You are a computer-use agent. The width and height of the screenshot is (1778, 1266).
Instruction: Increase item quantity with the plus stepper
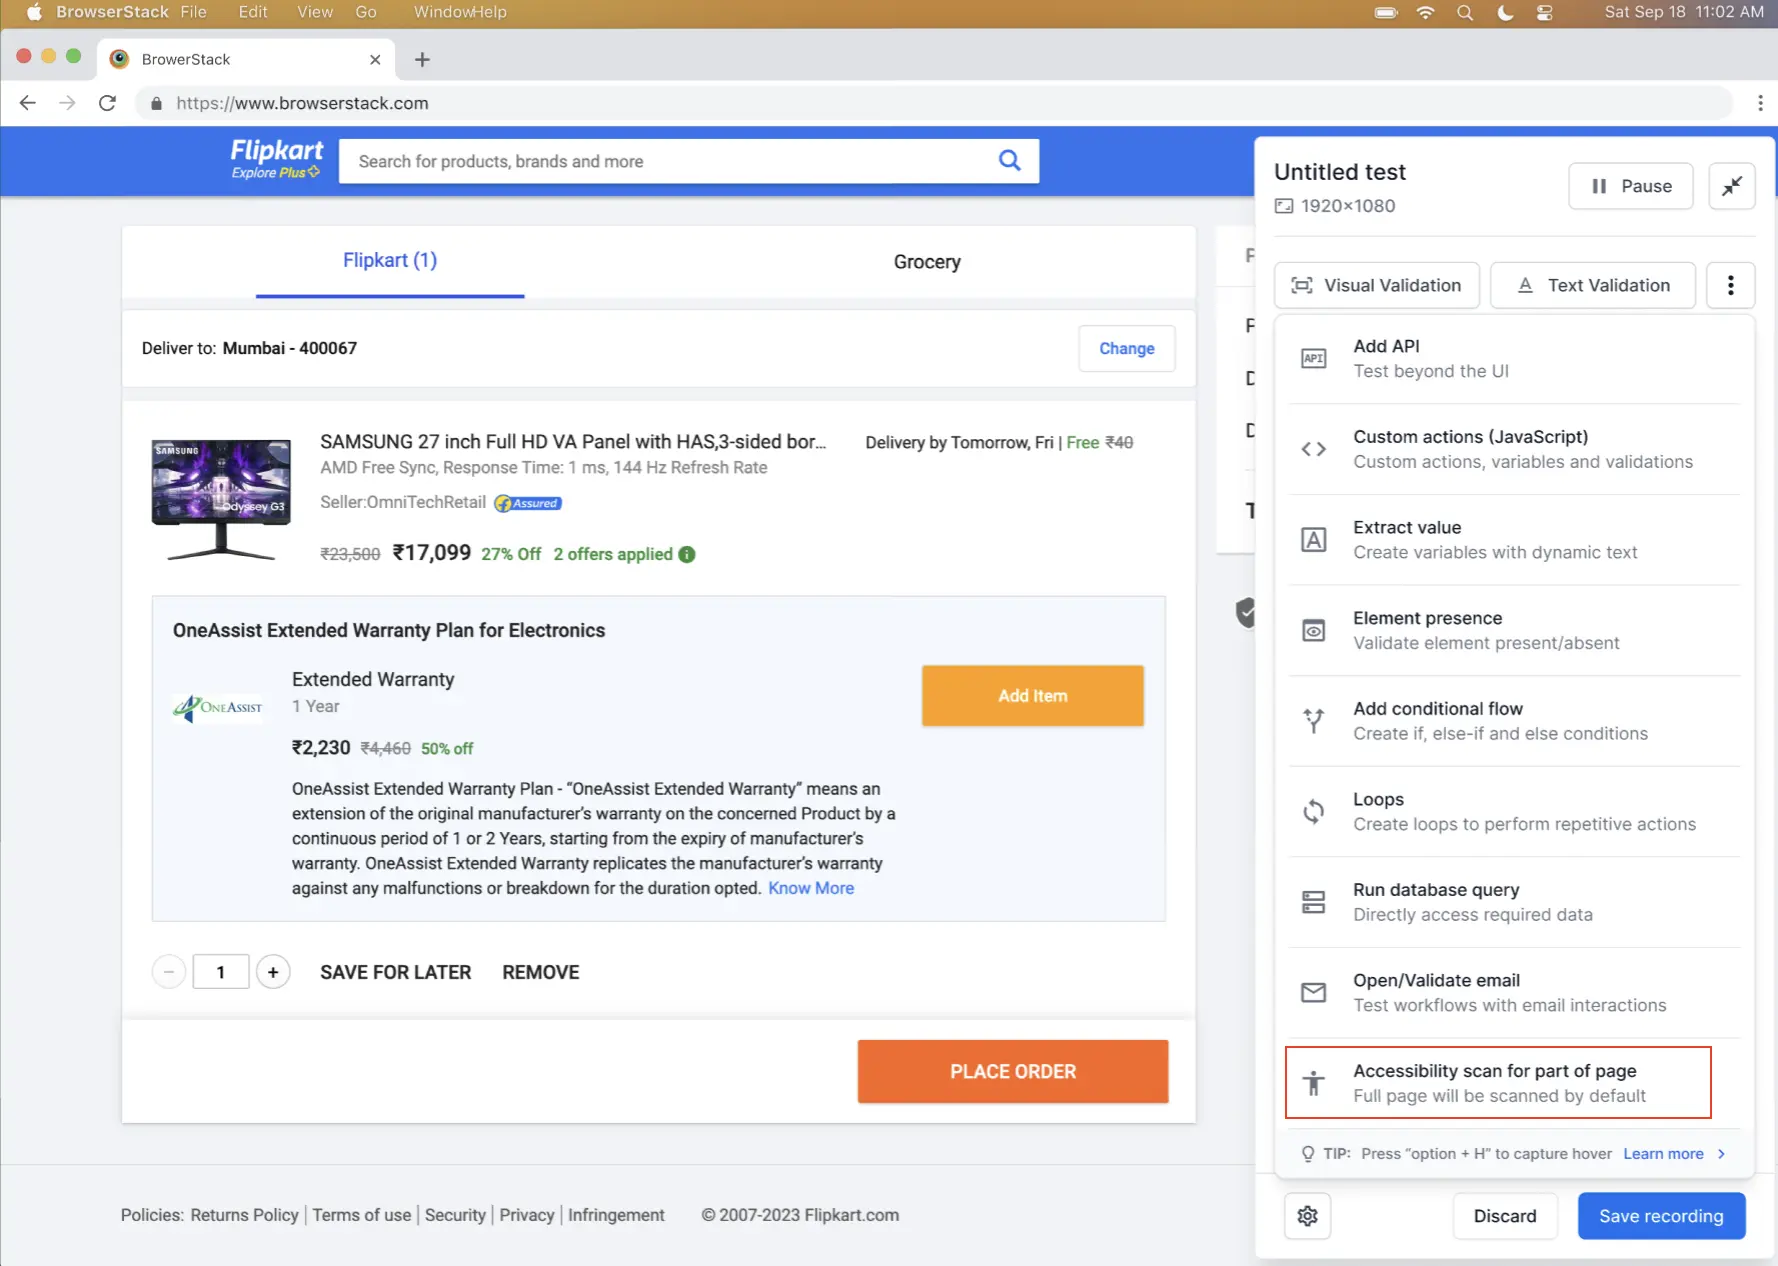click(273, 971)
